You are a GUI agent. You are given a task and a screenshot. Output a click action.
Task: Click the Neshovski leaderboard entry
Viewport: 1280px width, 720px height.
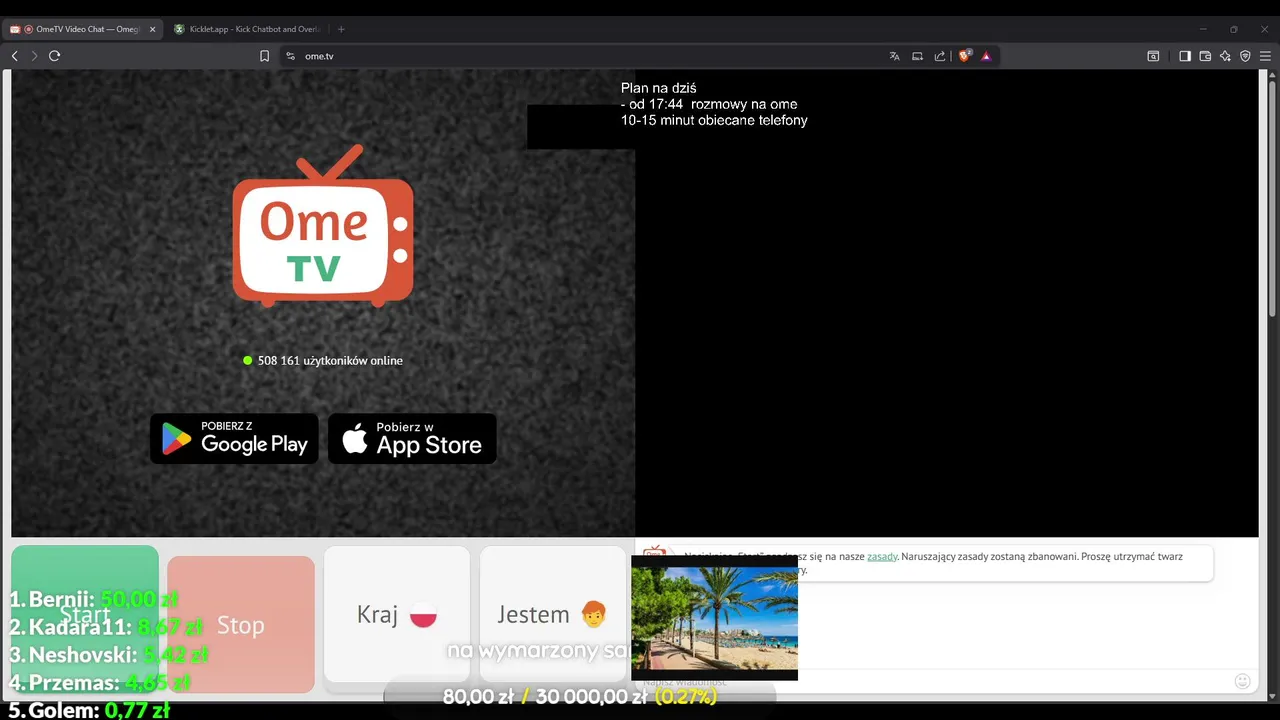coord(108,655)
